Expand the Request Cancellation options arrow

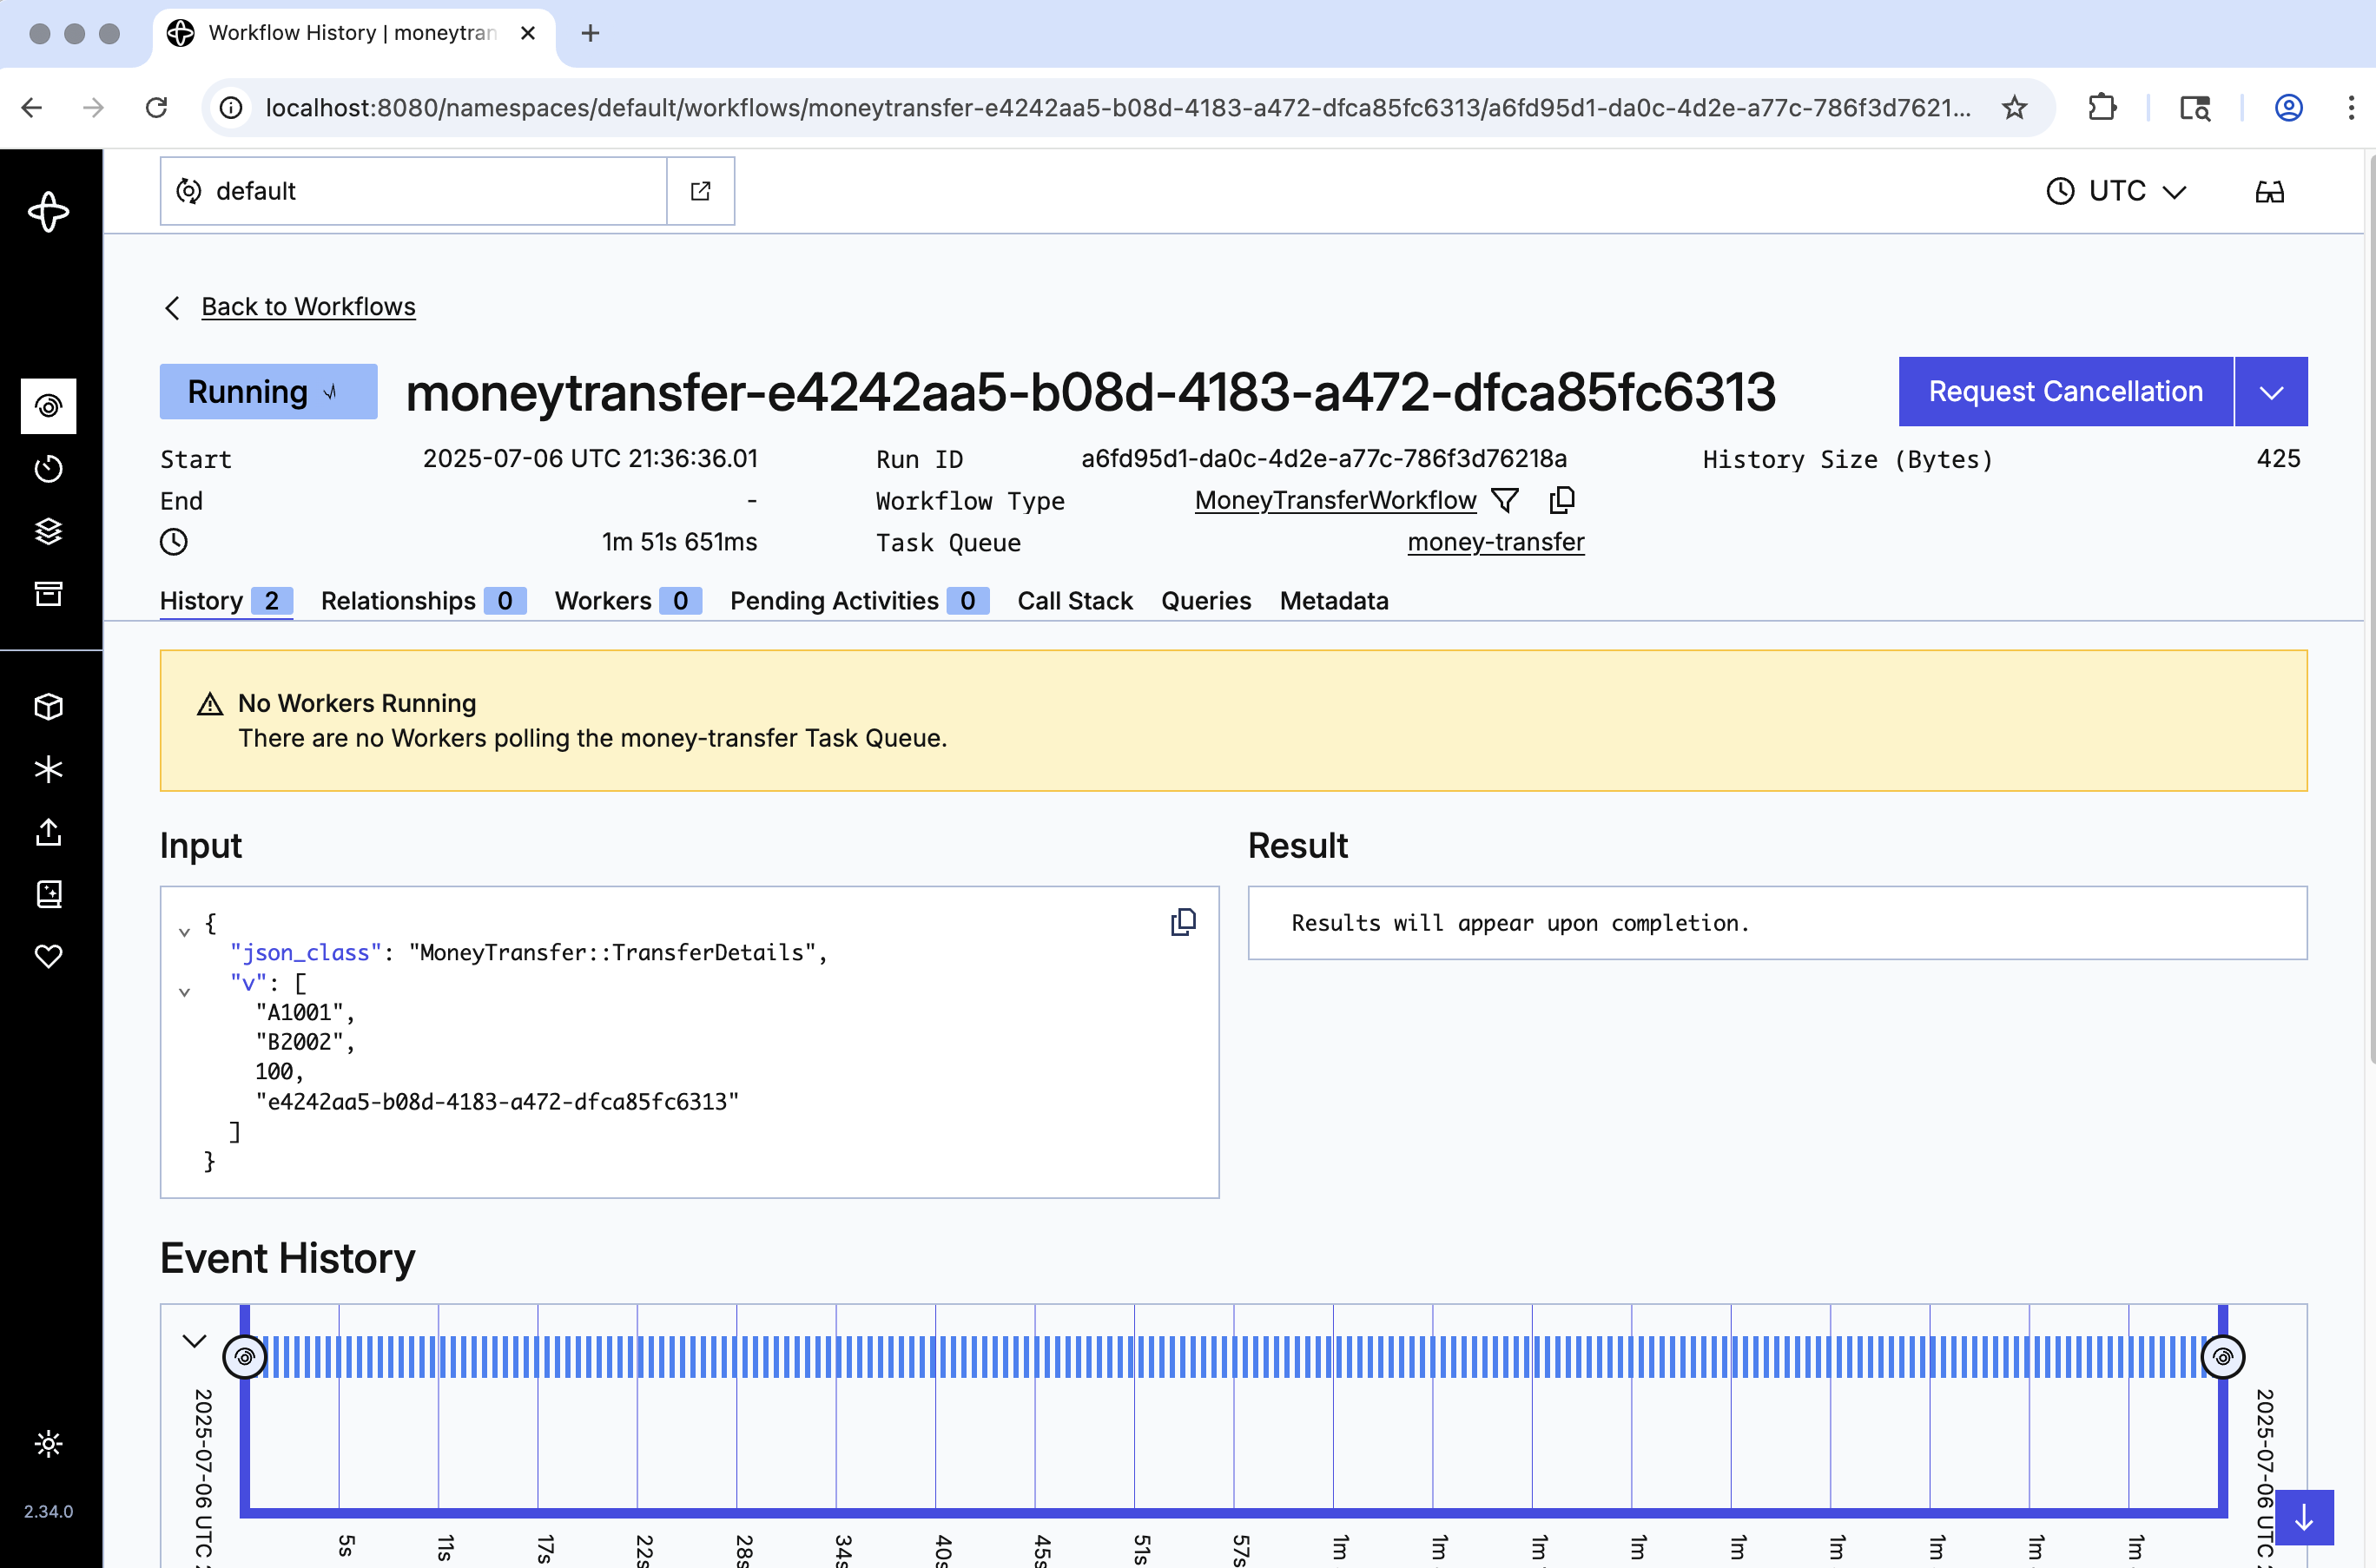(2270, 392)
